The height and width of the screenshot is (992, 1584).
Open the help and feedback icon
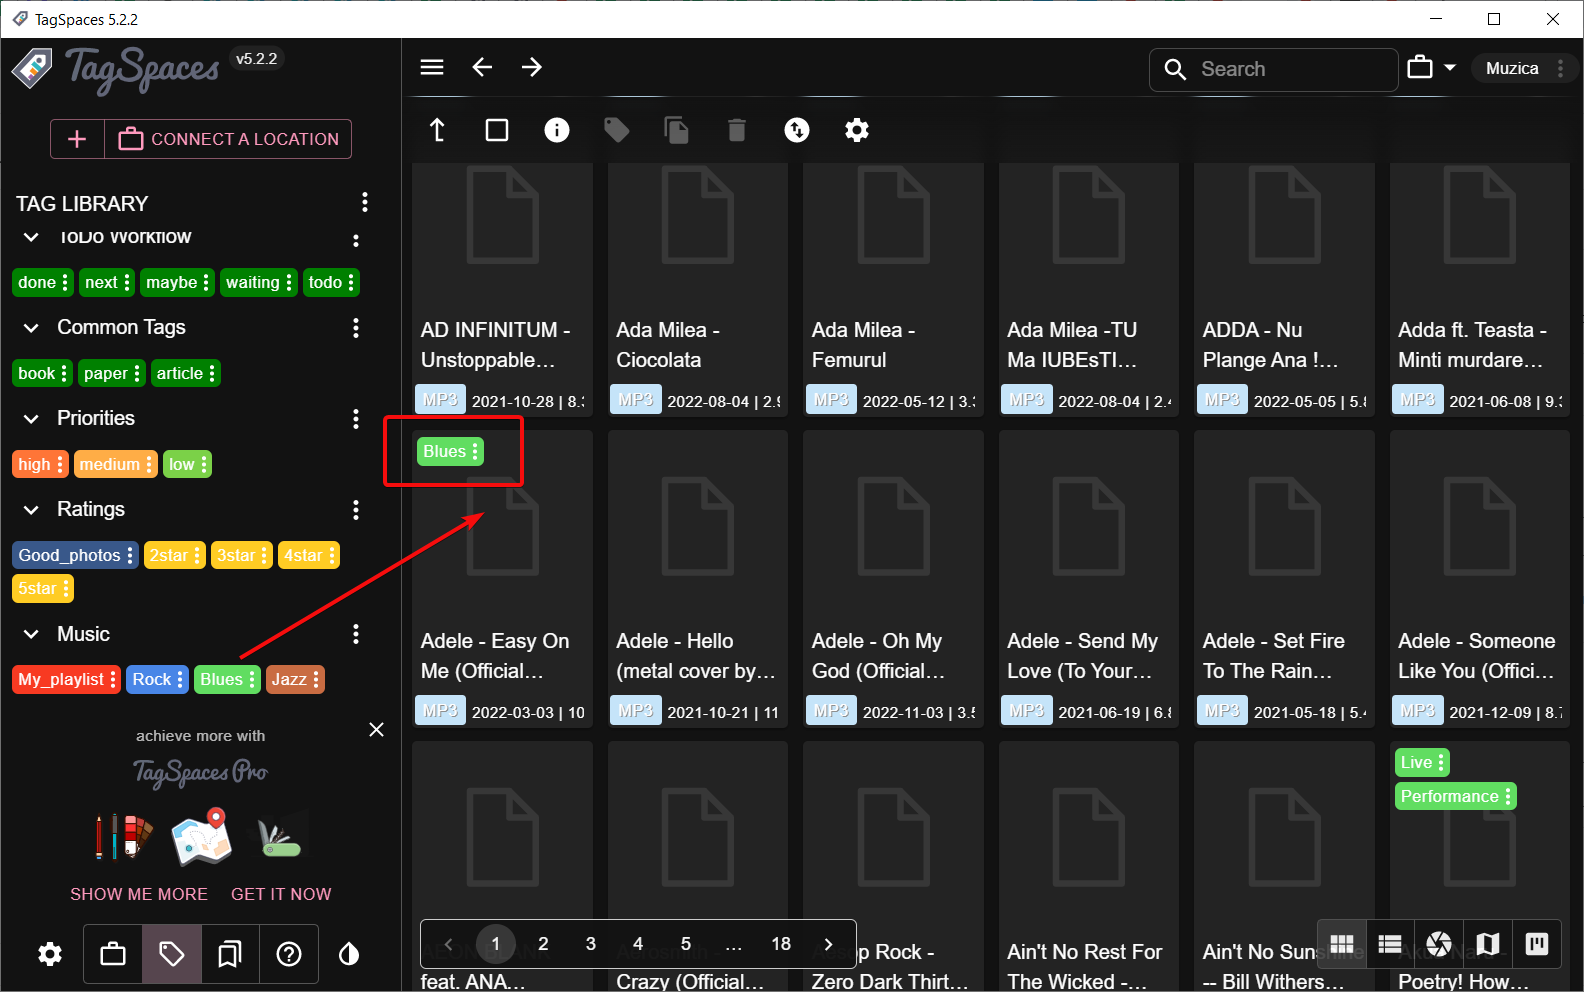click(x=289, y=954)
